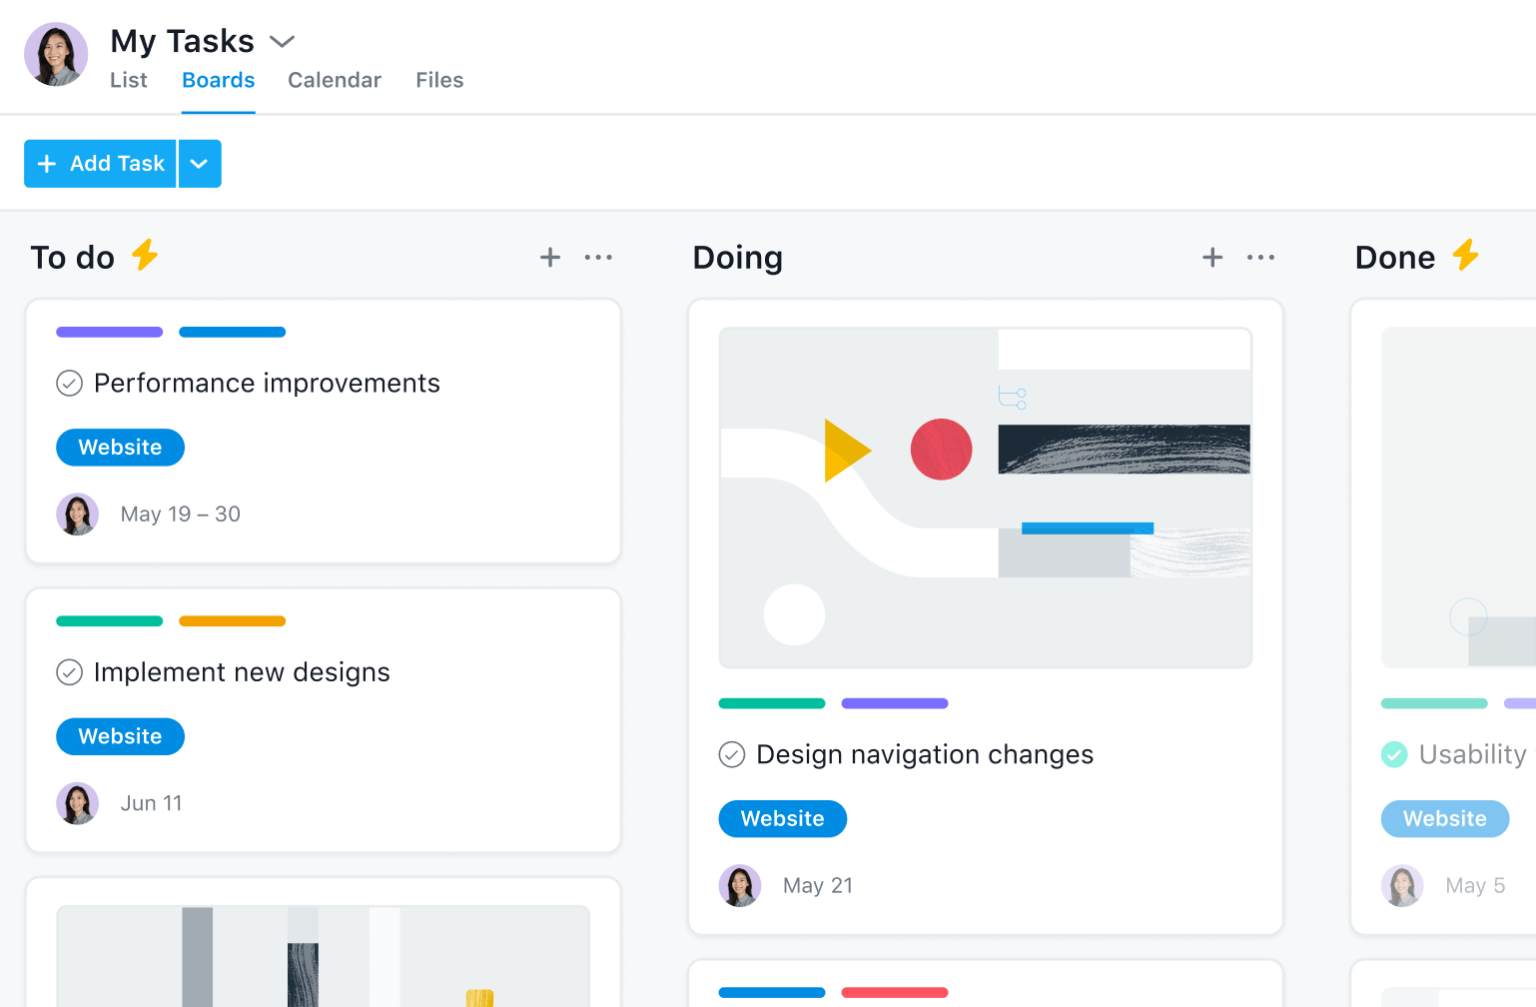Click the Add Task button
Screen dimensions: 1536x1007
coord(100,163)
